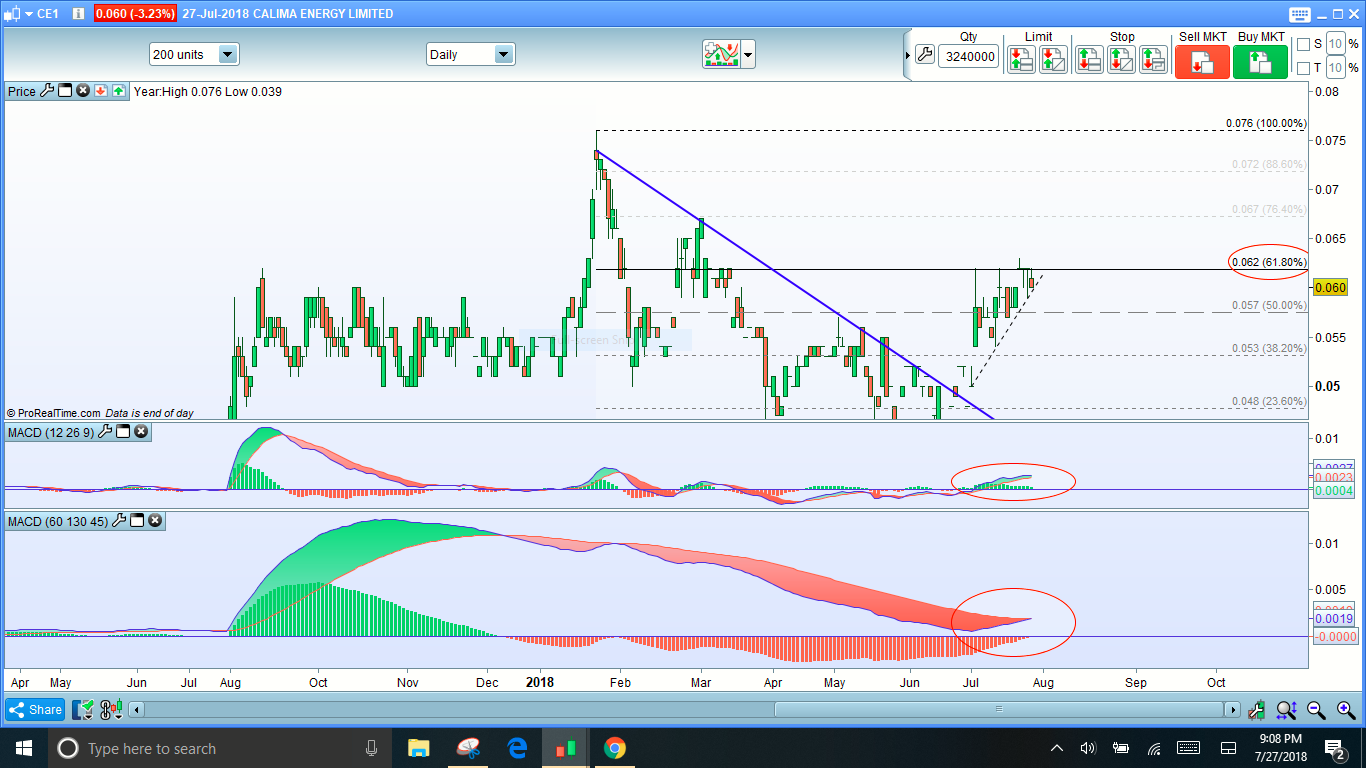Click the first Stop order icon

point(1089,60)
